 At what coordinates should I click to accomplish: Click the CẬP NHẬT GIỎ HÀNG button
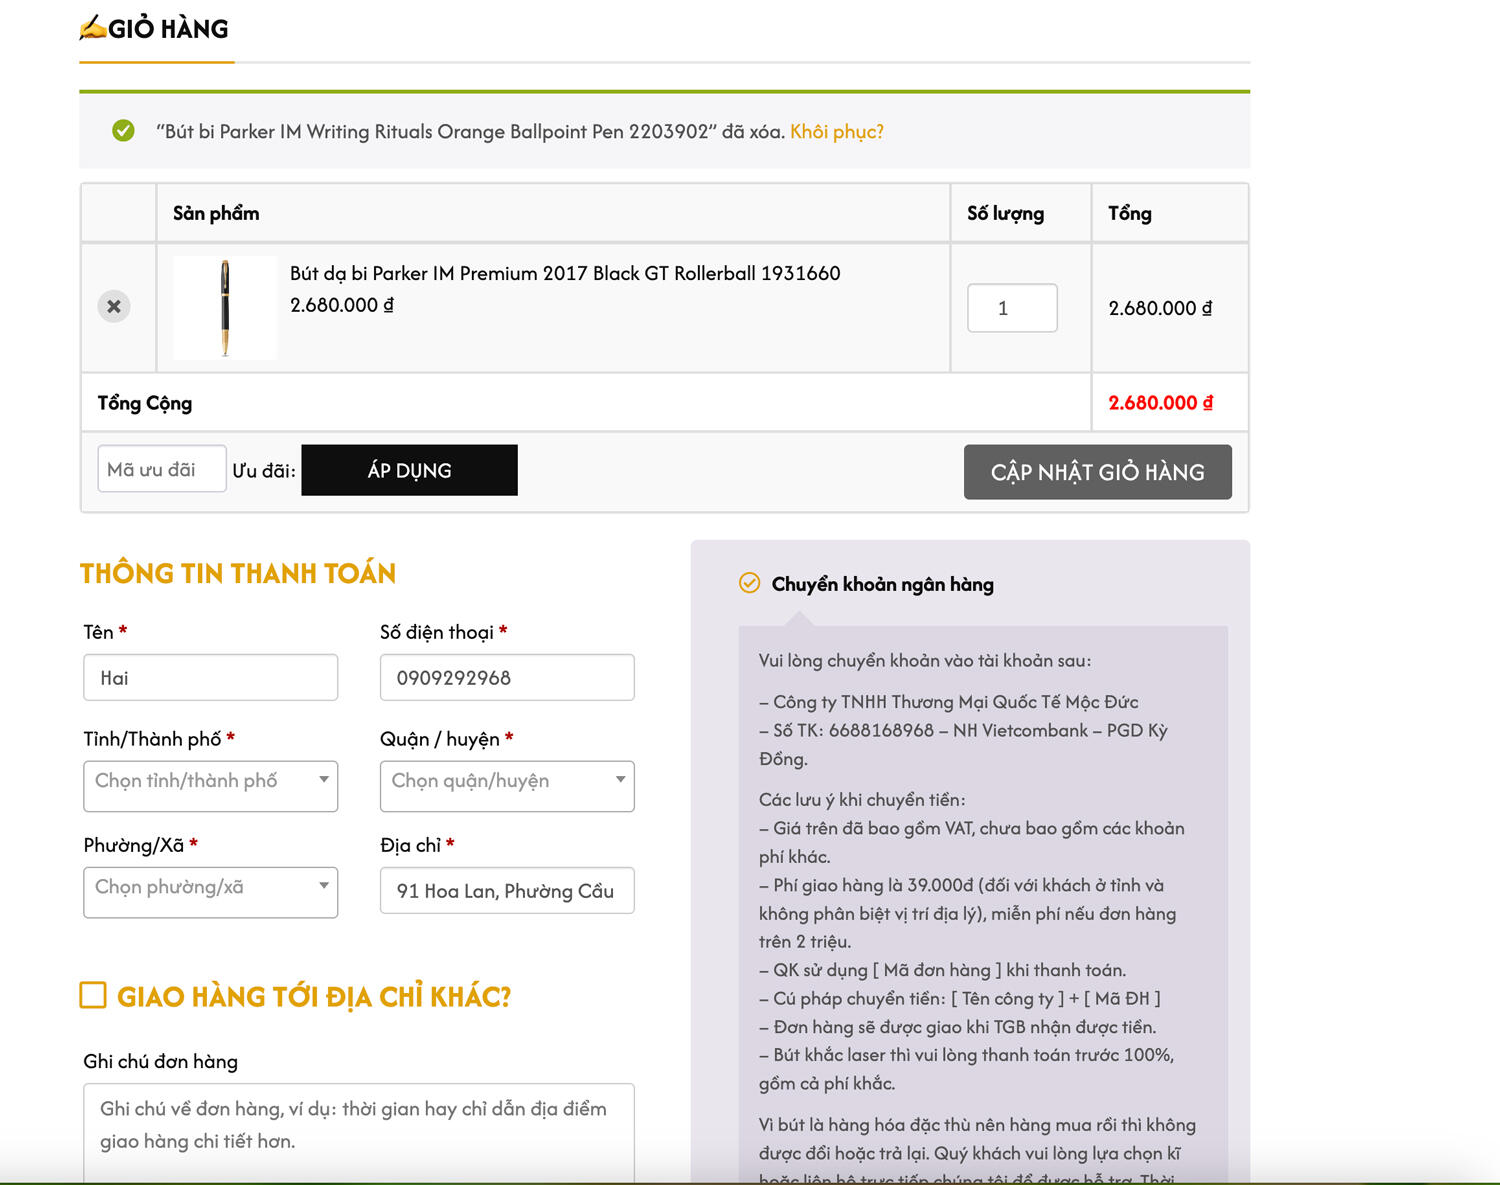[1098, 472]
